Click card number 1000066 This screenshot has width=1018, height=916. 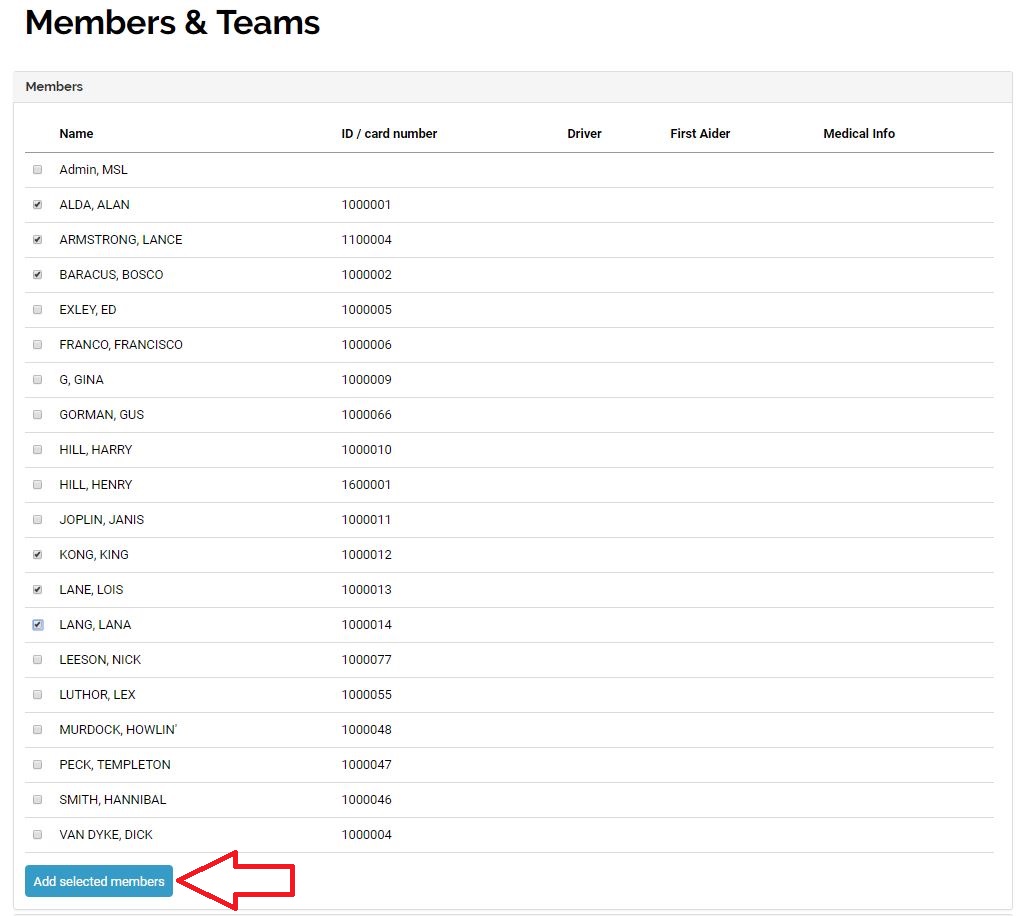click(366, 415)
